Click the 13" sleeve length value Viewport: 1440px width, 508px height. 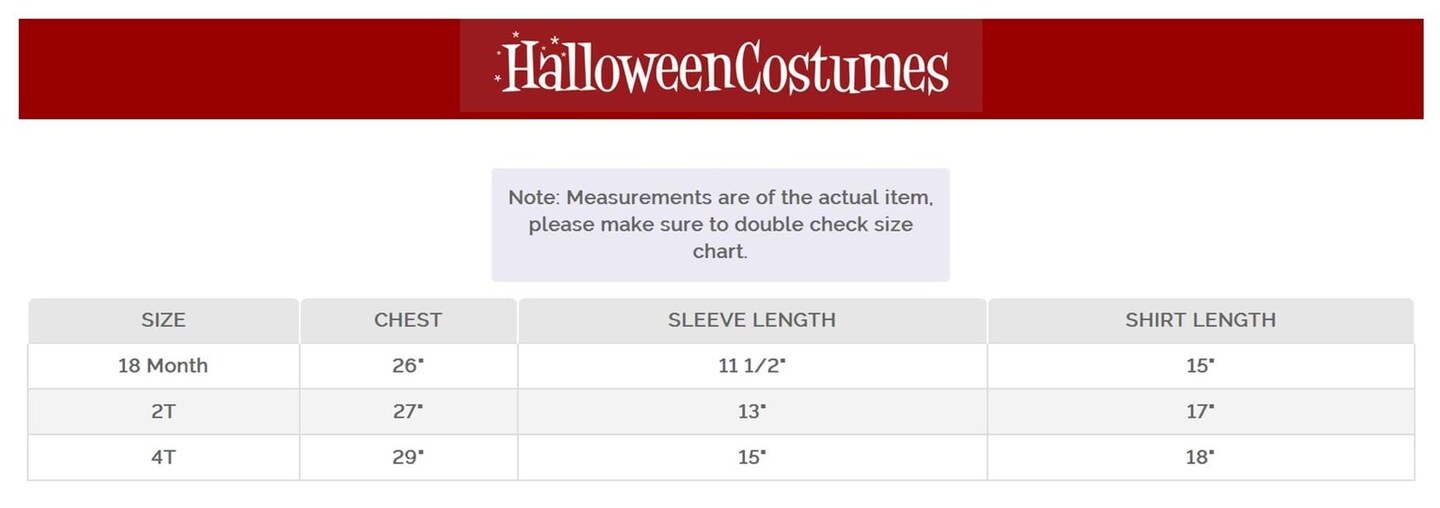point(752,411)
